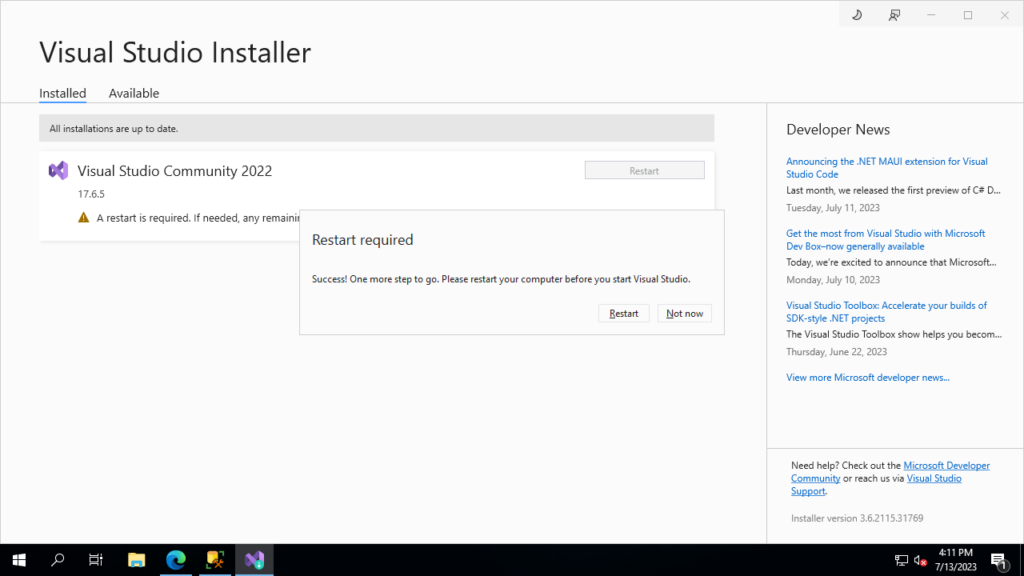Maximize the Visual Studio Installer window
Screen dimensions: 1024x576
click(x=968, y=15)
